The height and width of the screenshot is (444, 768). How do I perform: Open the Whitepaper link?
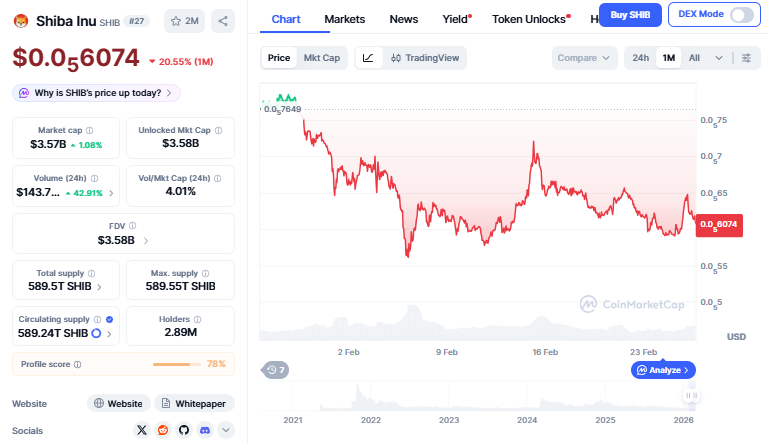tap(195, 403)
